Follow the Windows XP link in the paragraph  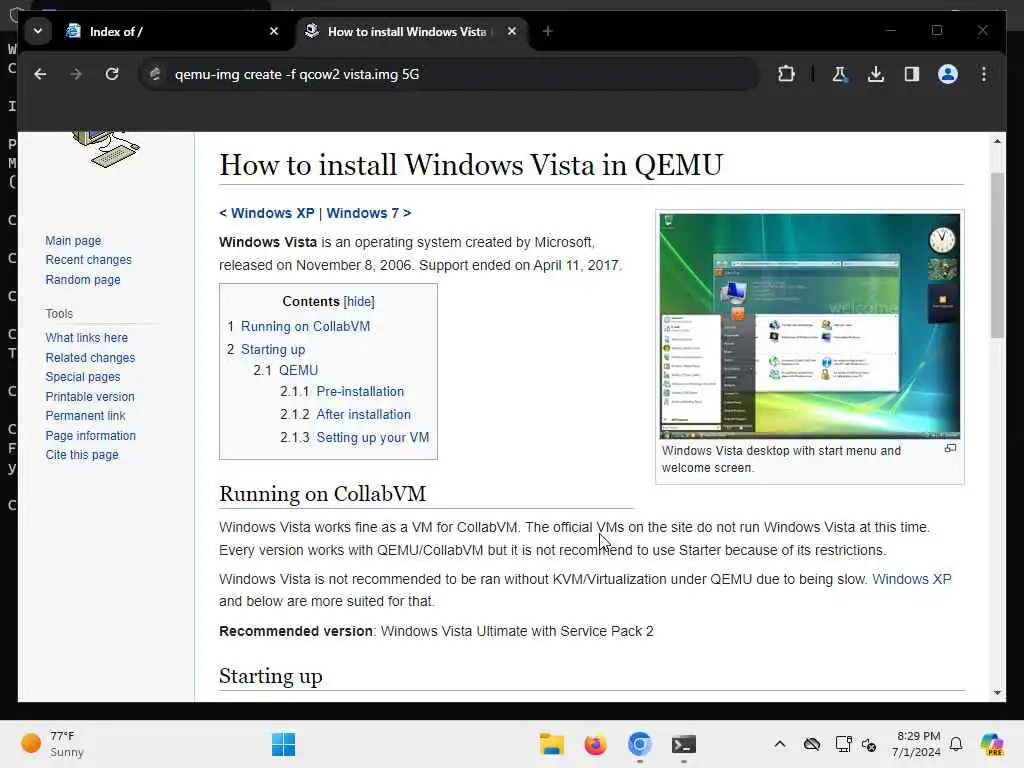coord(912,579)
